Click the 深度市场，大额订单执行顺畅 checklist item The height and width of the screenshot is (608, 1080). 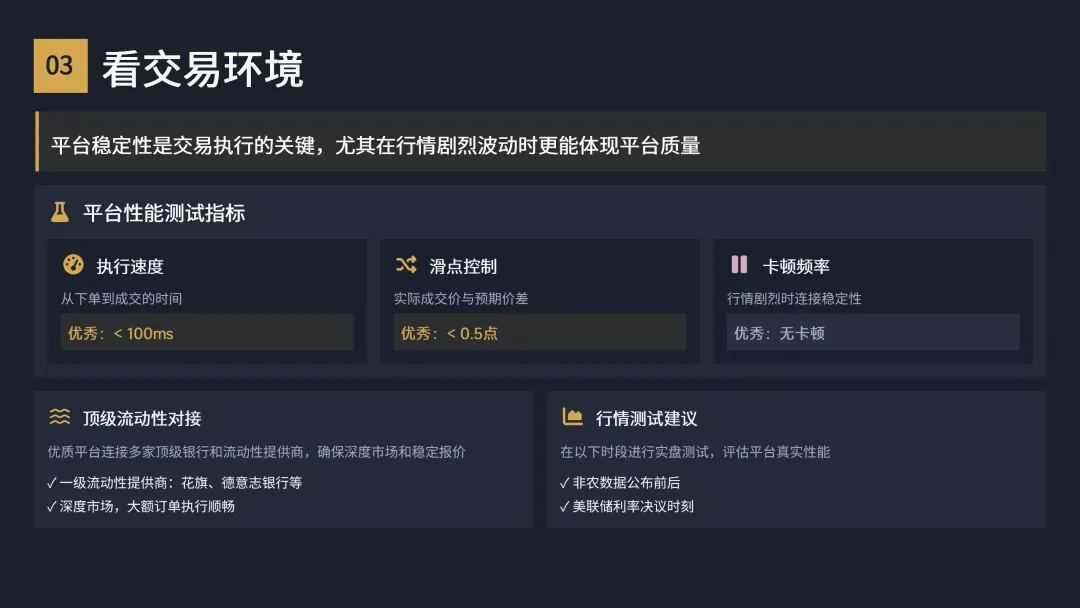[141, 506]
